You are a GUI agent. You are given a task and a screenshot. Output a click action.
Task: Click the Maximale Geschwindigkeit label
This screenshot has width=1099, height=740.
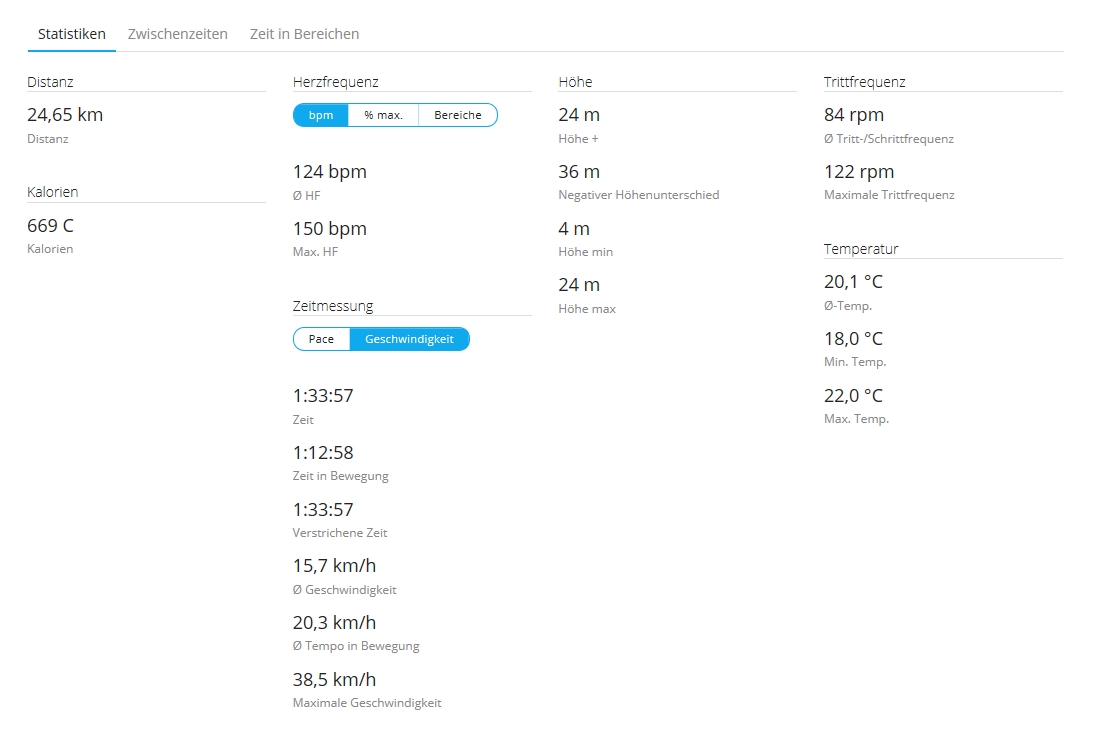coord(367,703)
